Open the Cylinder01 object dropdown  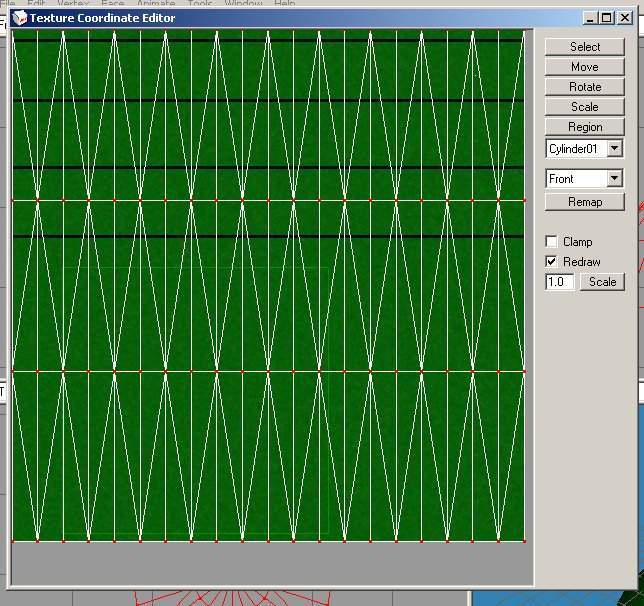pos(614,149)
